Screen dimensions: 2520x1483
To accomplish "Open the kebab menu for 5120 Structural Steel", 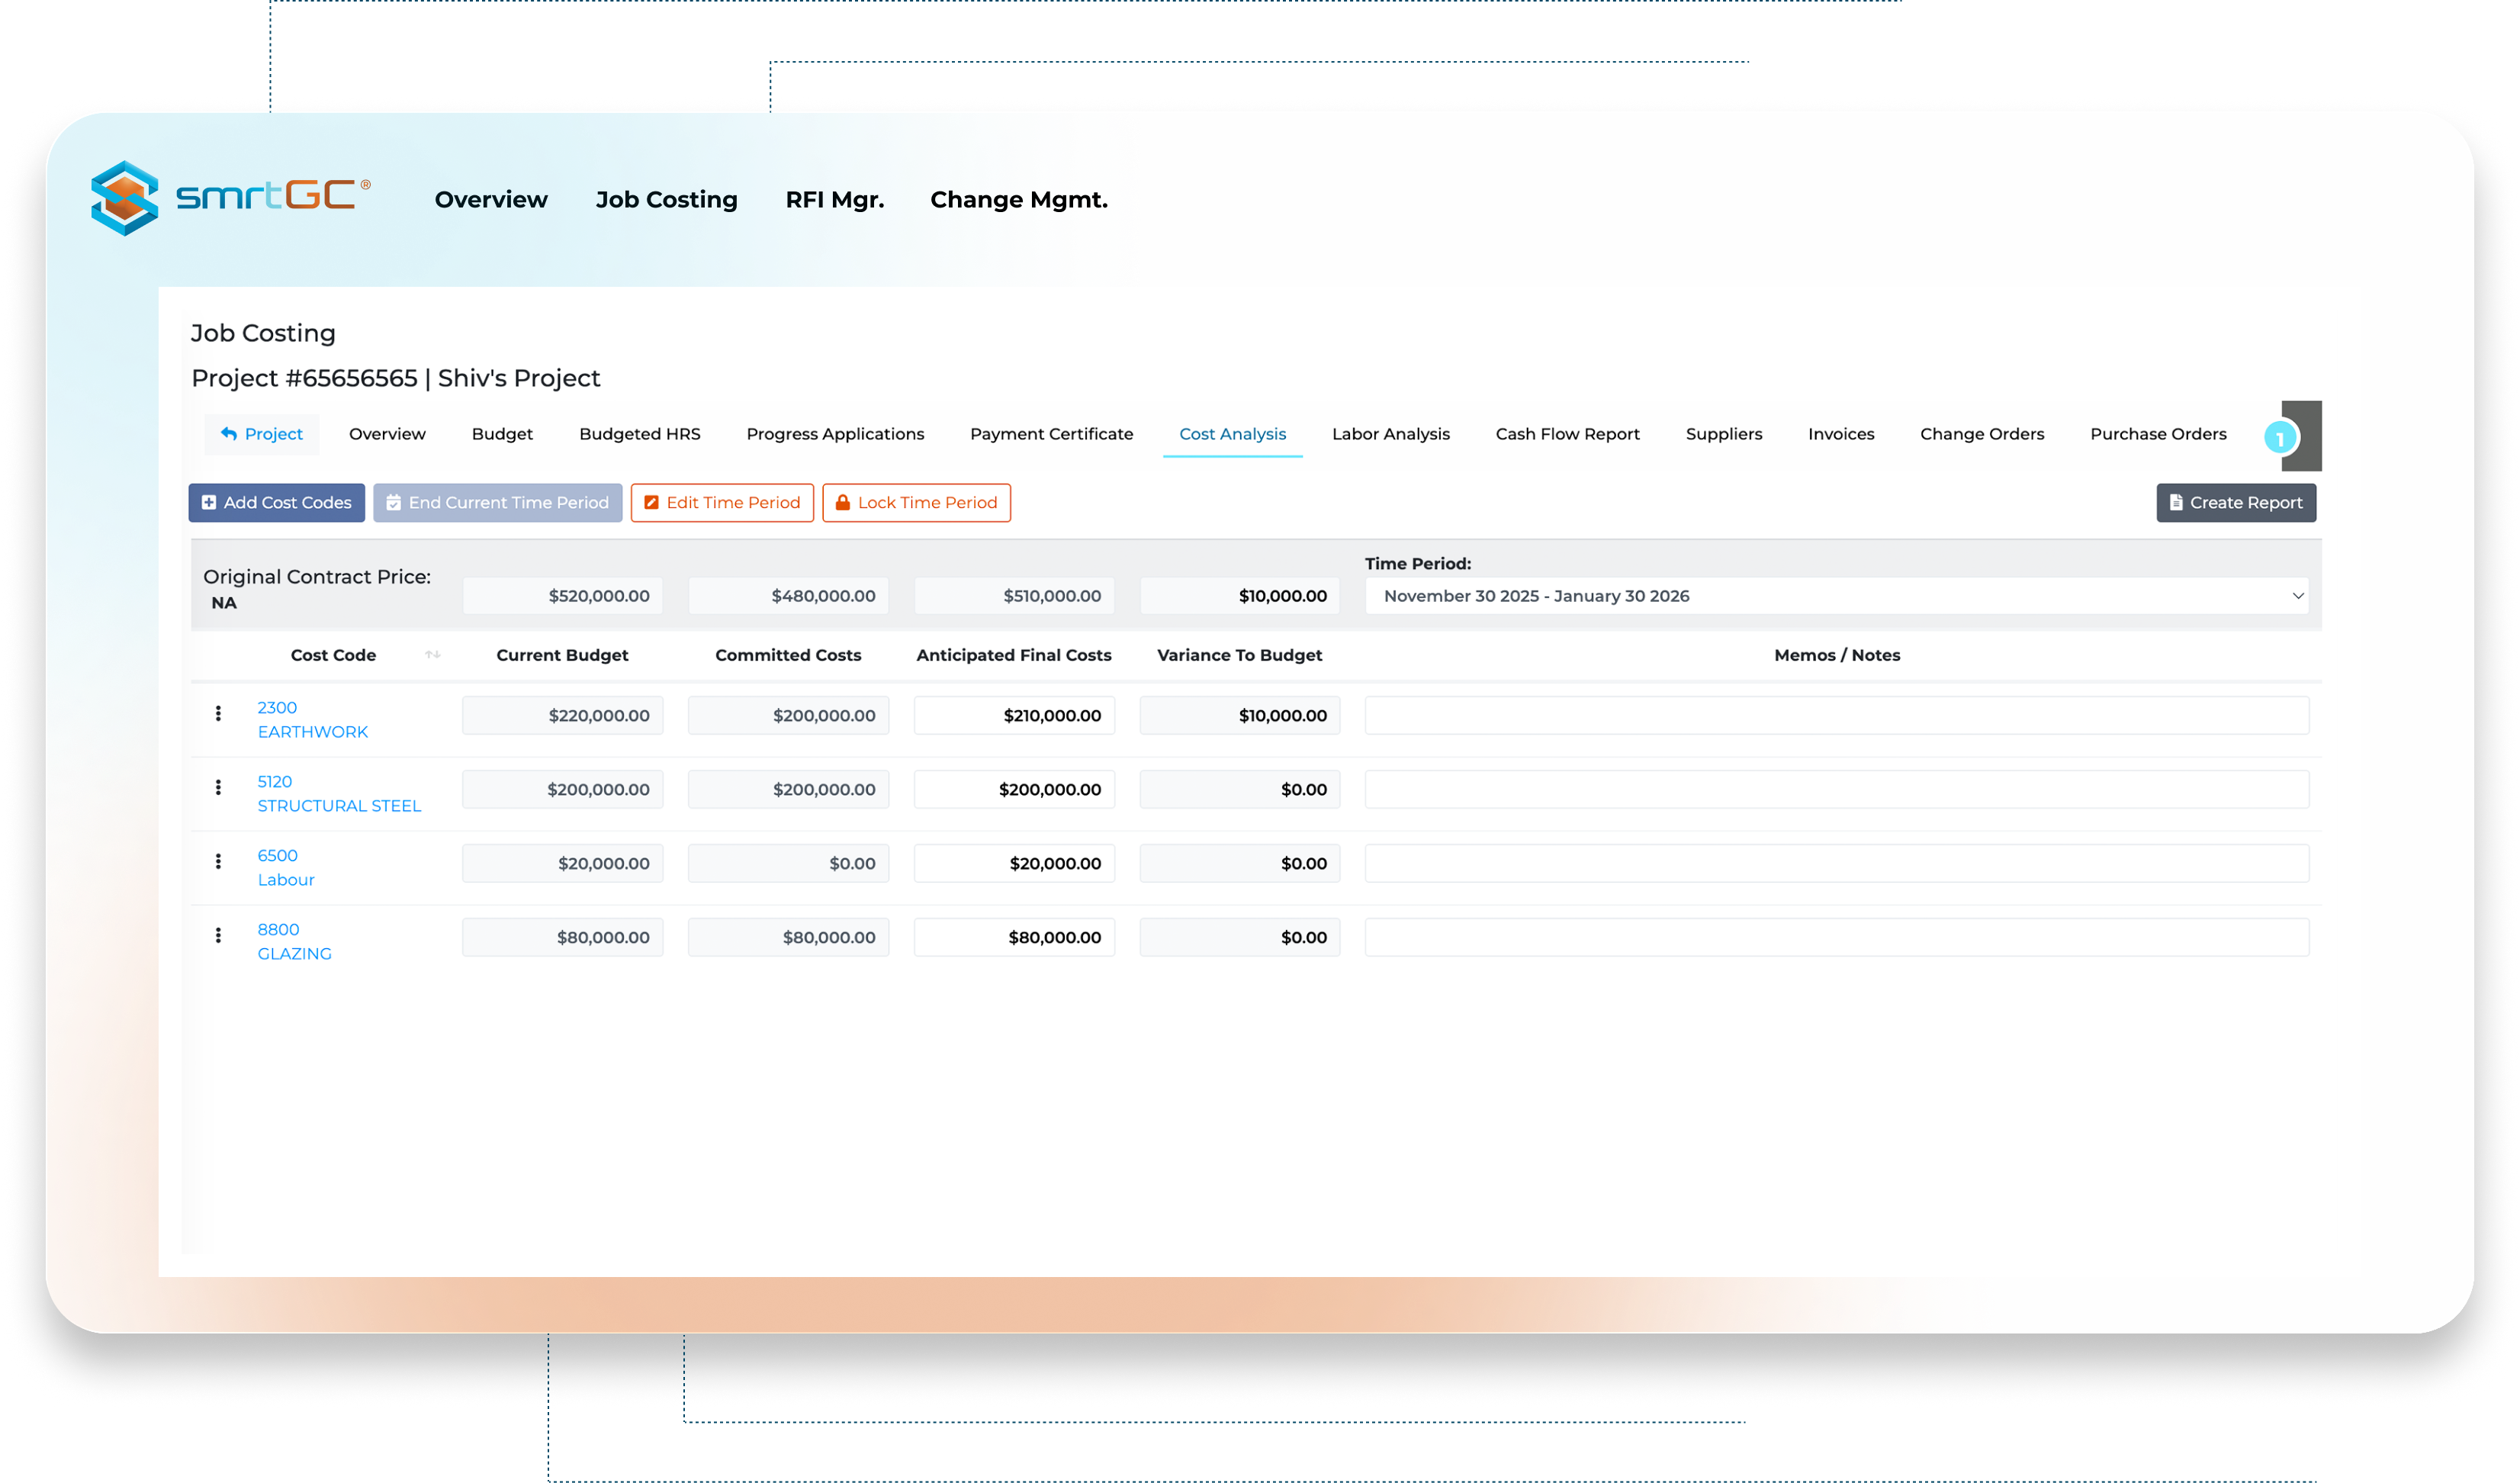I will tap(218, 788).
